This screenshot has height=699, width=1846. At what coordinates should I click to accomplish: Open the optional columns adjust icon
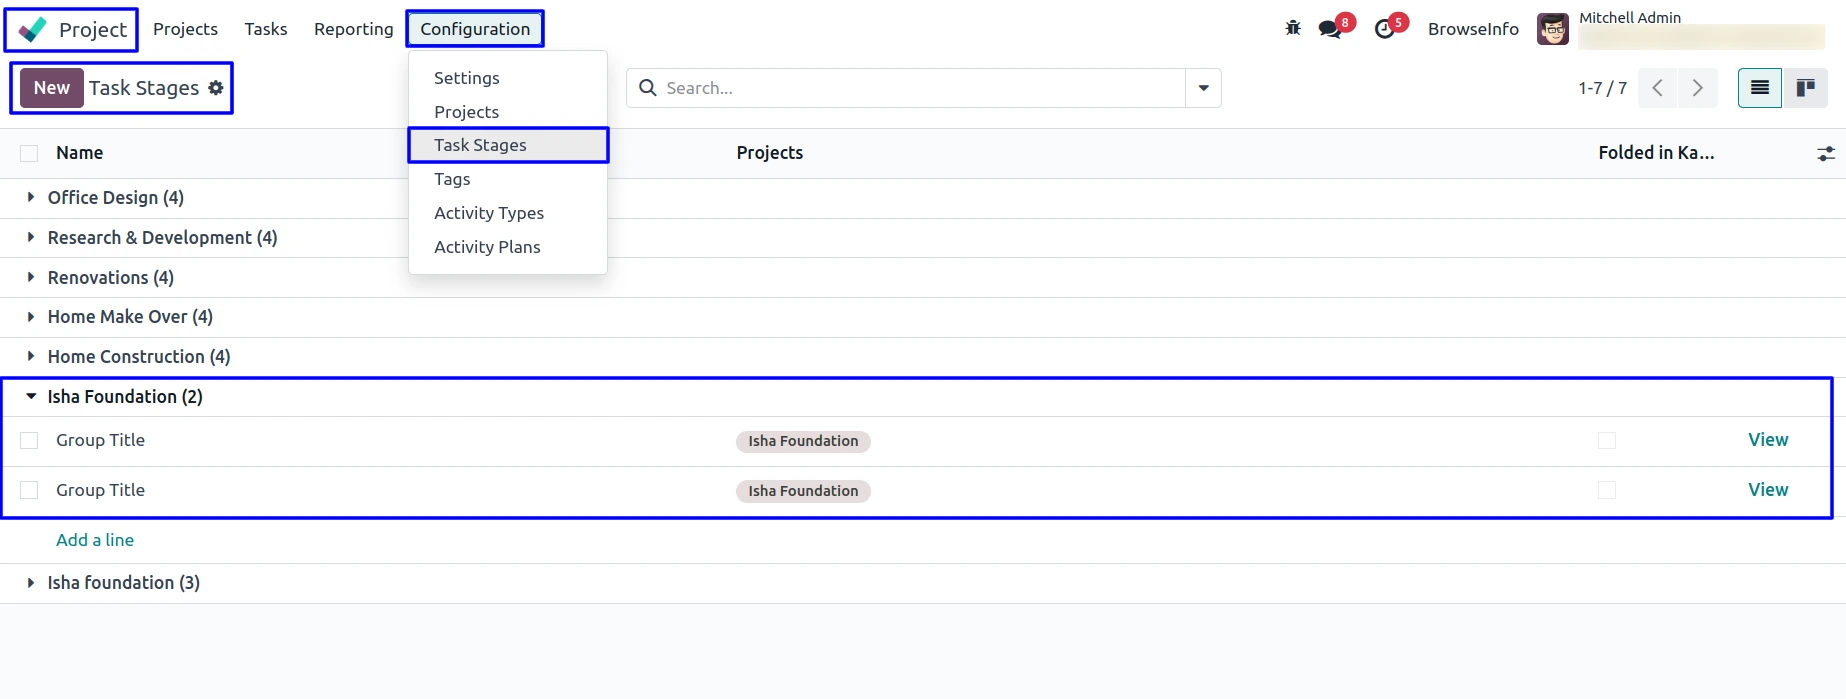click(x=1826, y=153)
